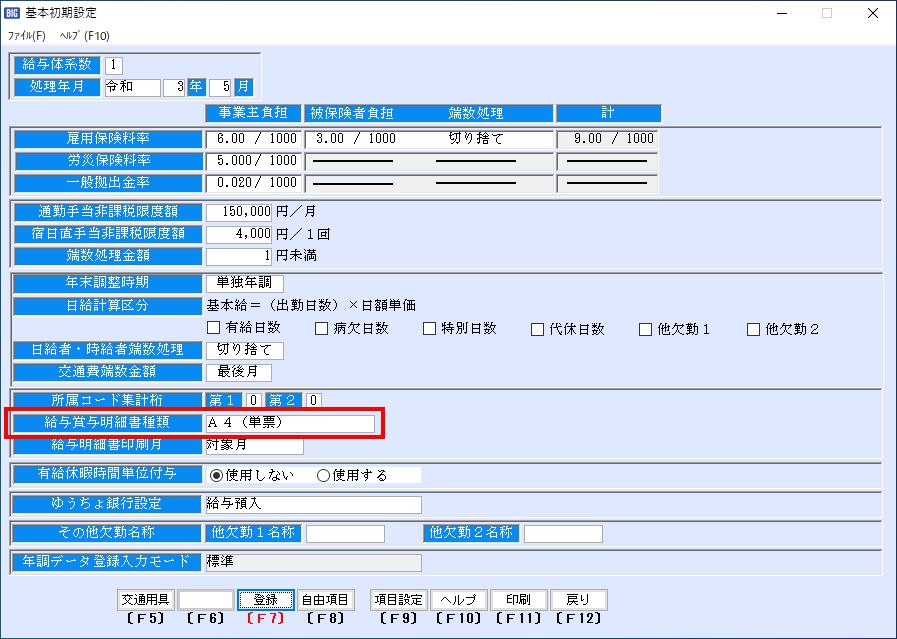Screen dimensions: 897x639
Task: Open the ゆうちょ銀行設定 selection field
Action: tap(312, 504)
